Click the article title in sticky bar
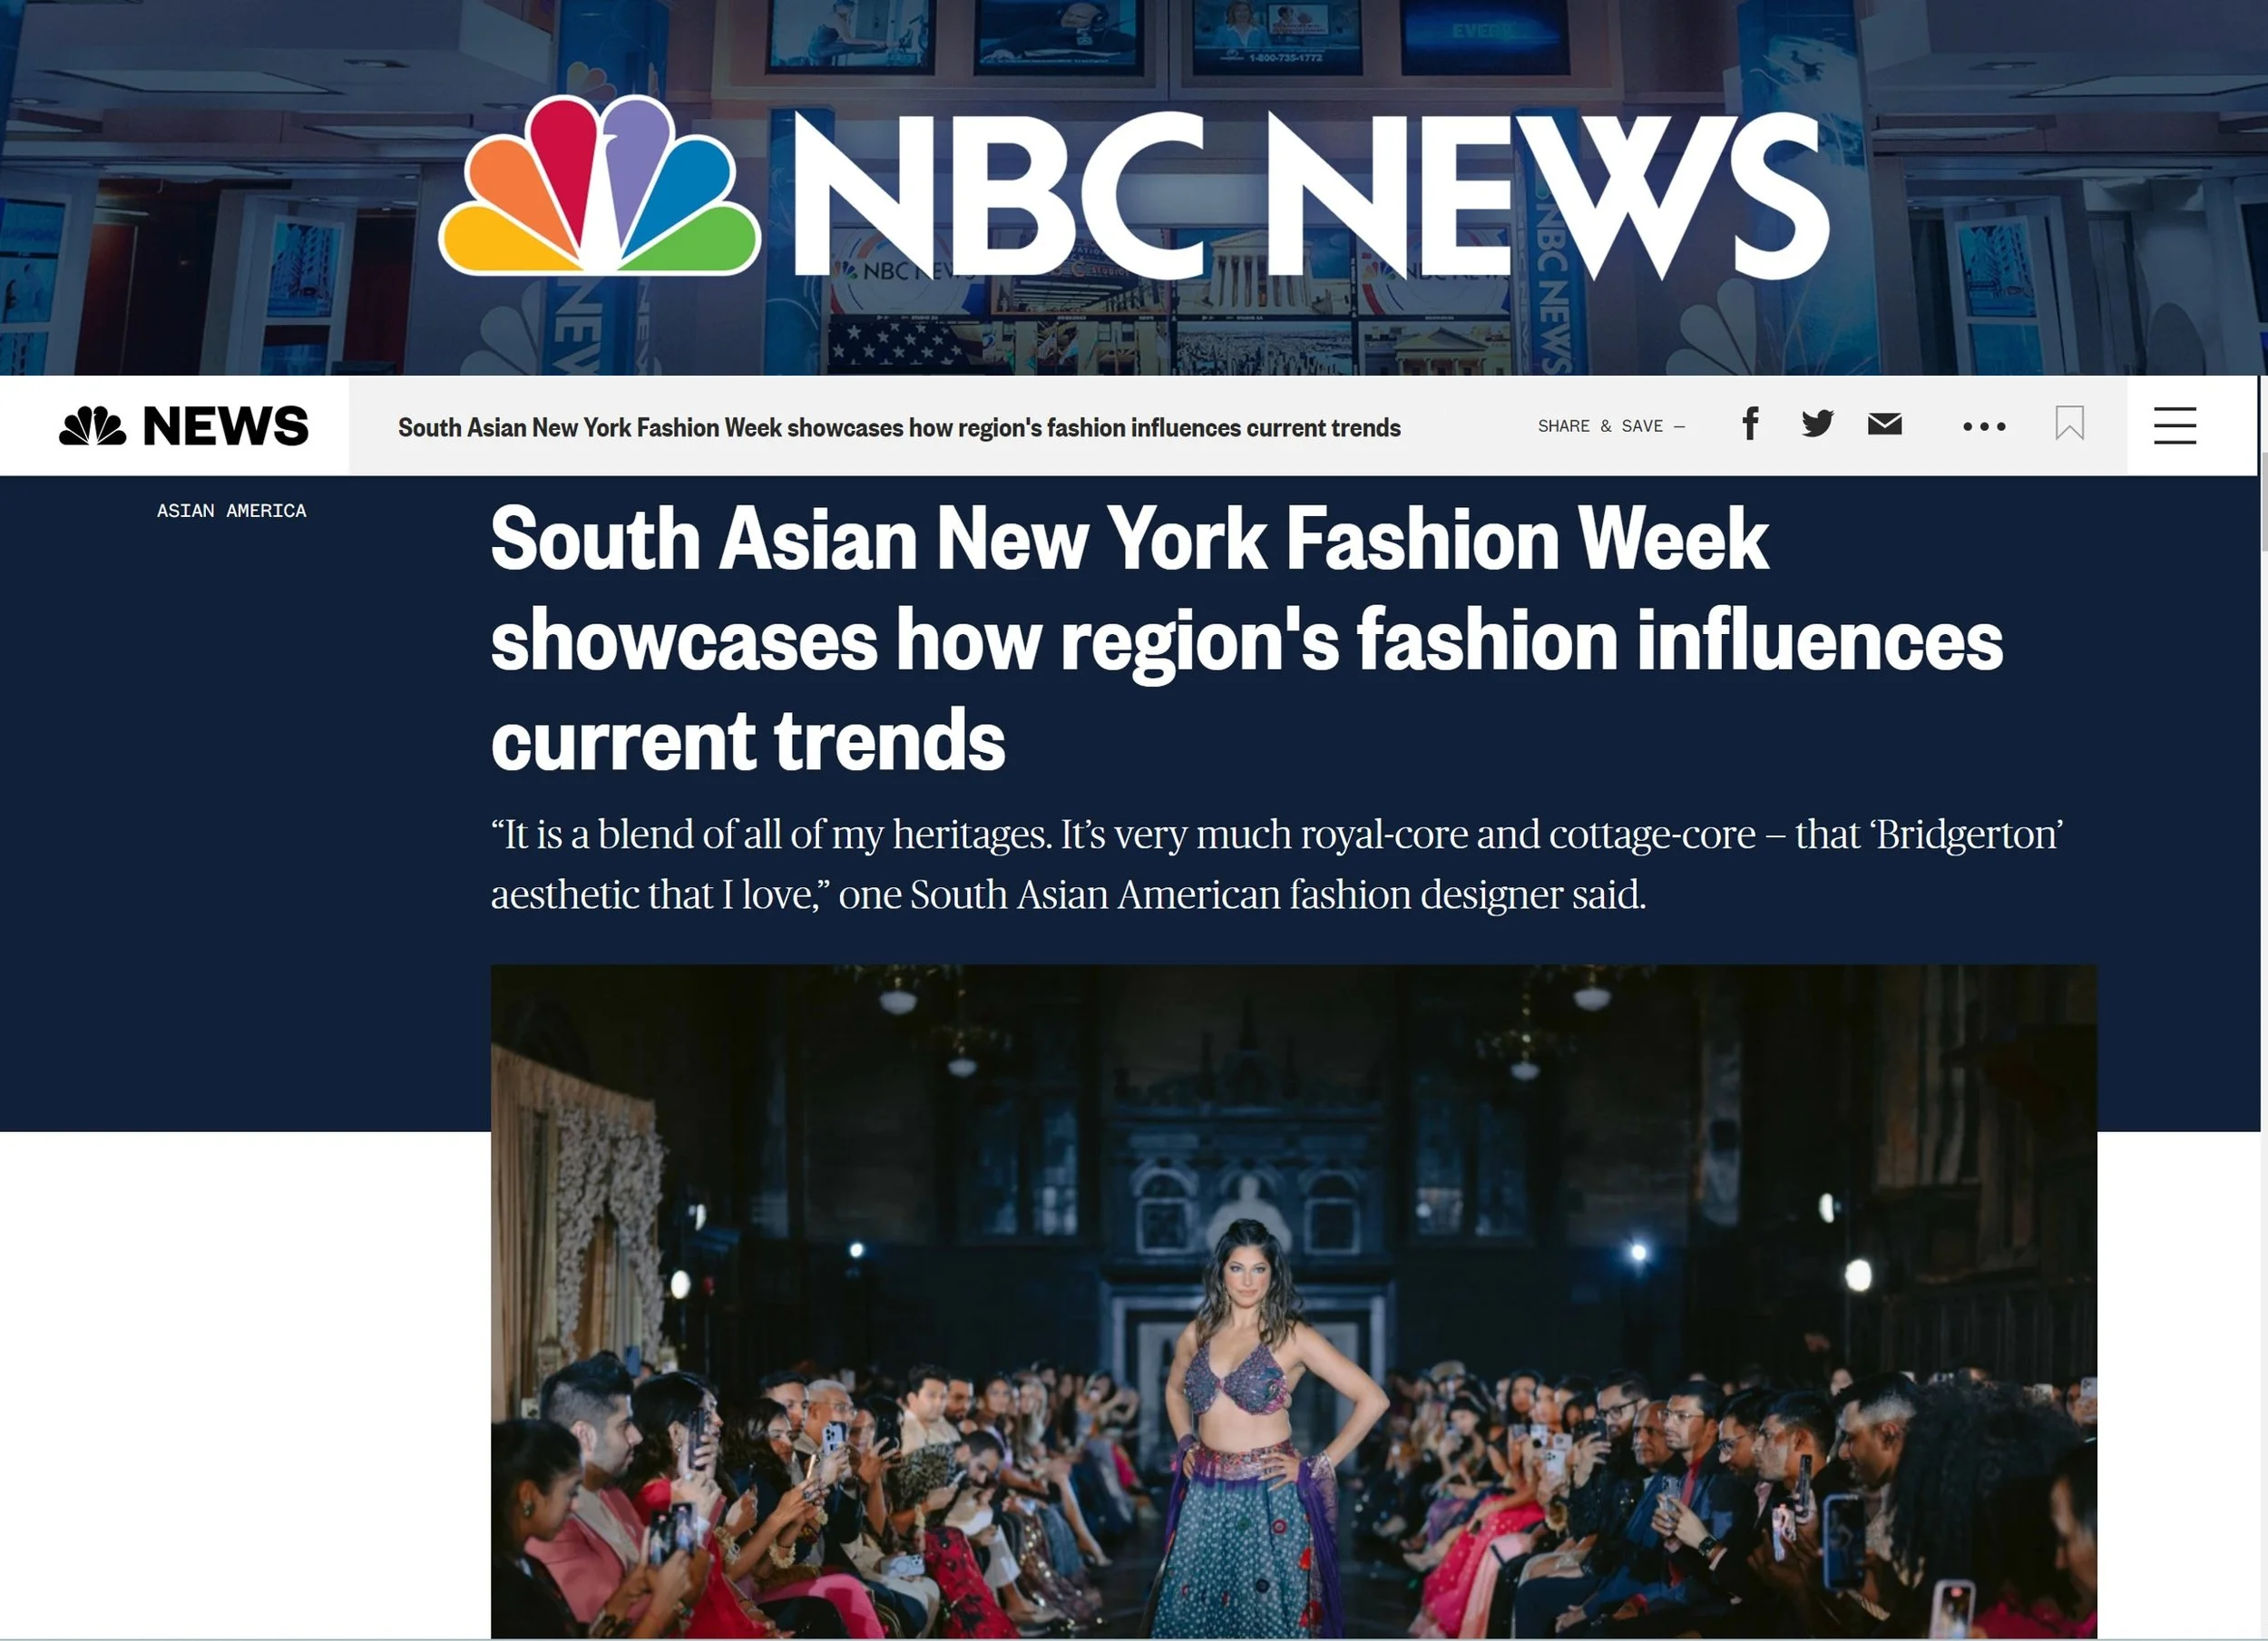Image resolution: width=2268 pixels, height=1641 pixels. click(x=899, y=428)
